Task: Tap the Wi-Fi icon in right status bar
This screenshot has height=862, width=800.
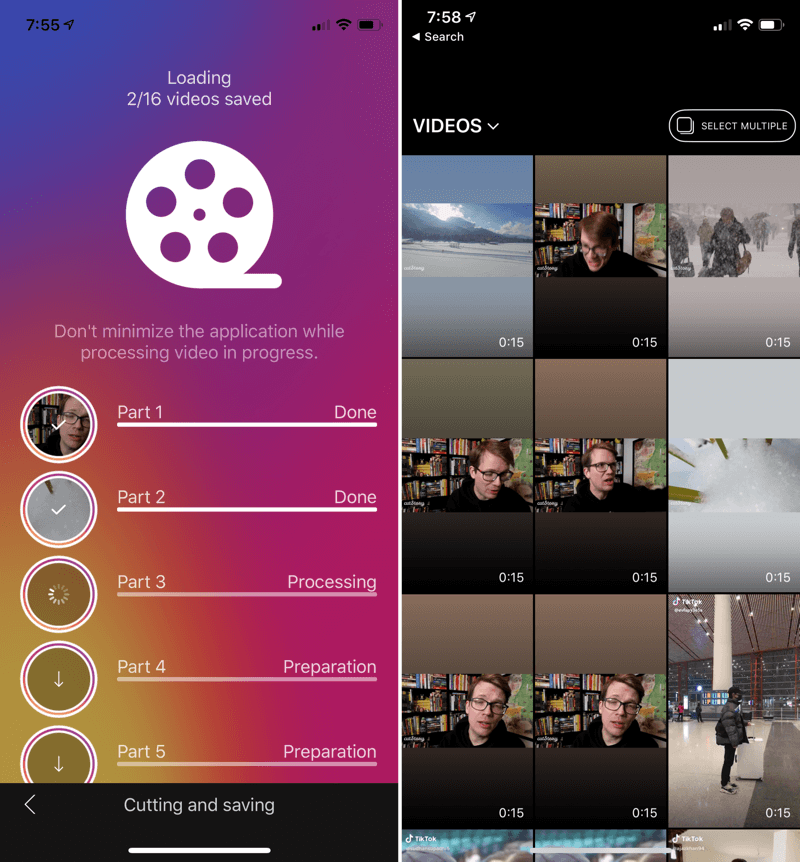Action: pos(745,24)
